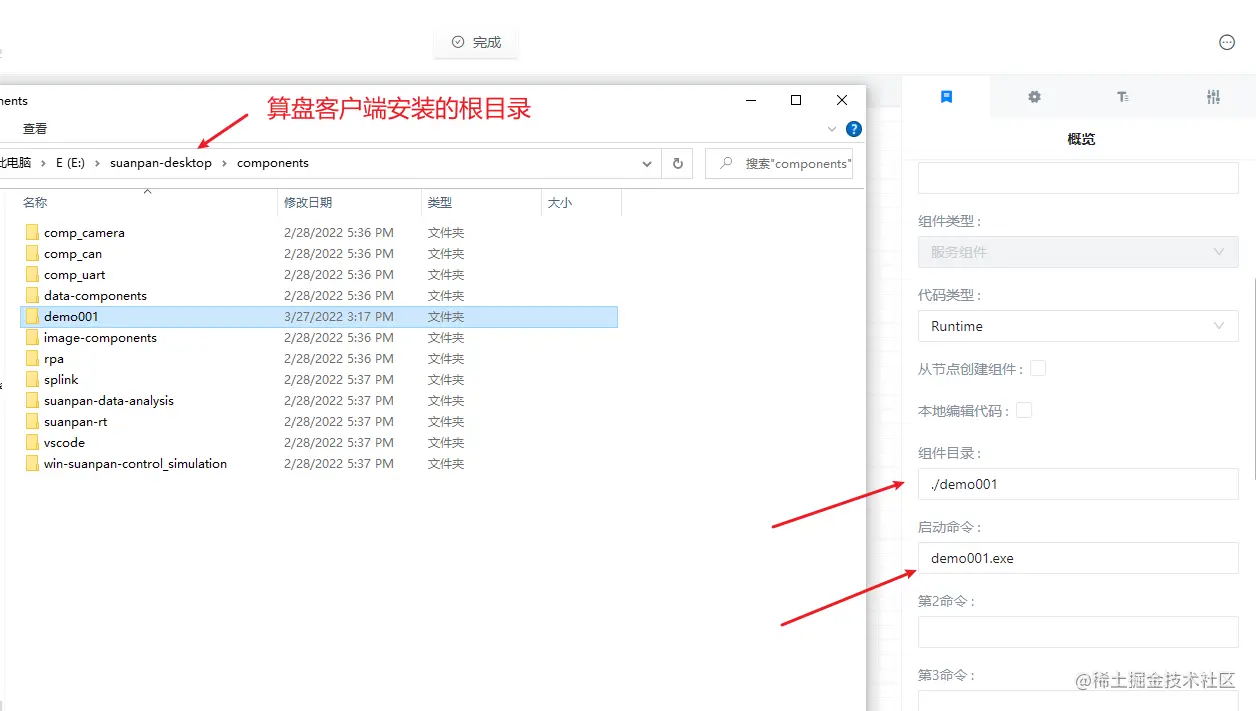
Task: Open the 代码类型 dropdown showing Runtime
Action: 1078,326
